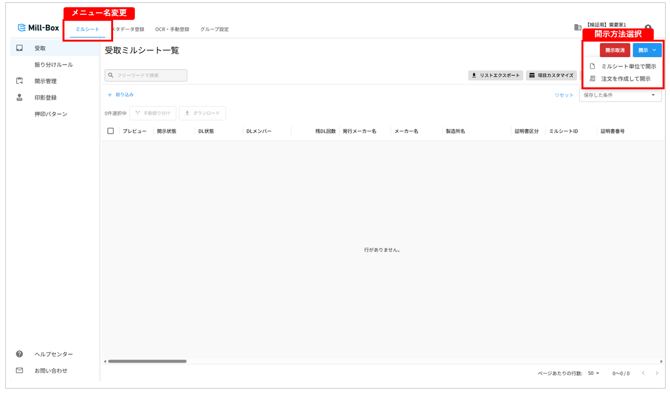
Task: Open 押印パターン in sidebar
Action: pos(51,114)
